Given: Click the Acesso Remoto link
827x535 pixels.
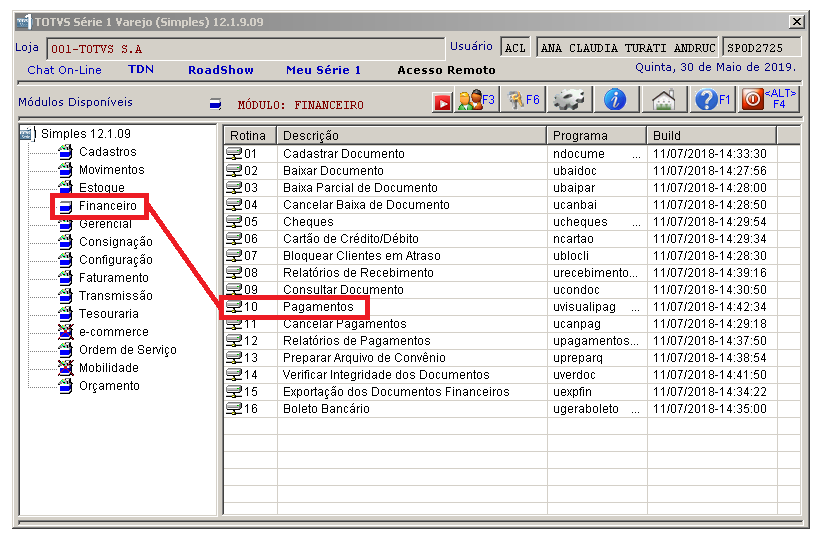Looking at the screenshot, I should tap(446, 70).
